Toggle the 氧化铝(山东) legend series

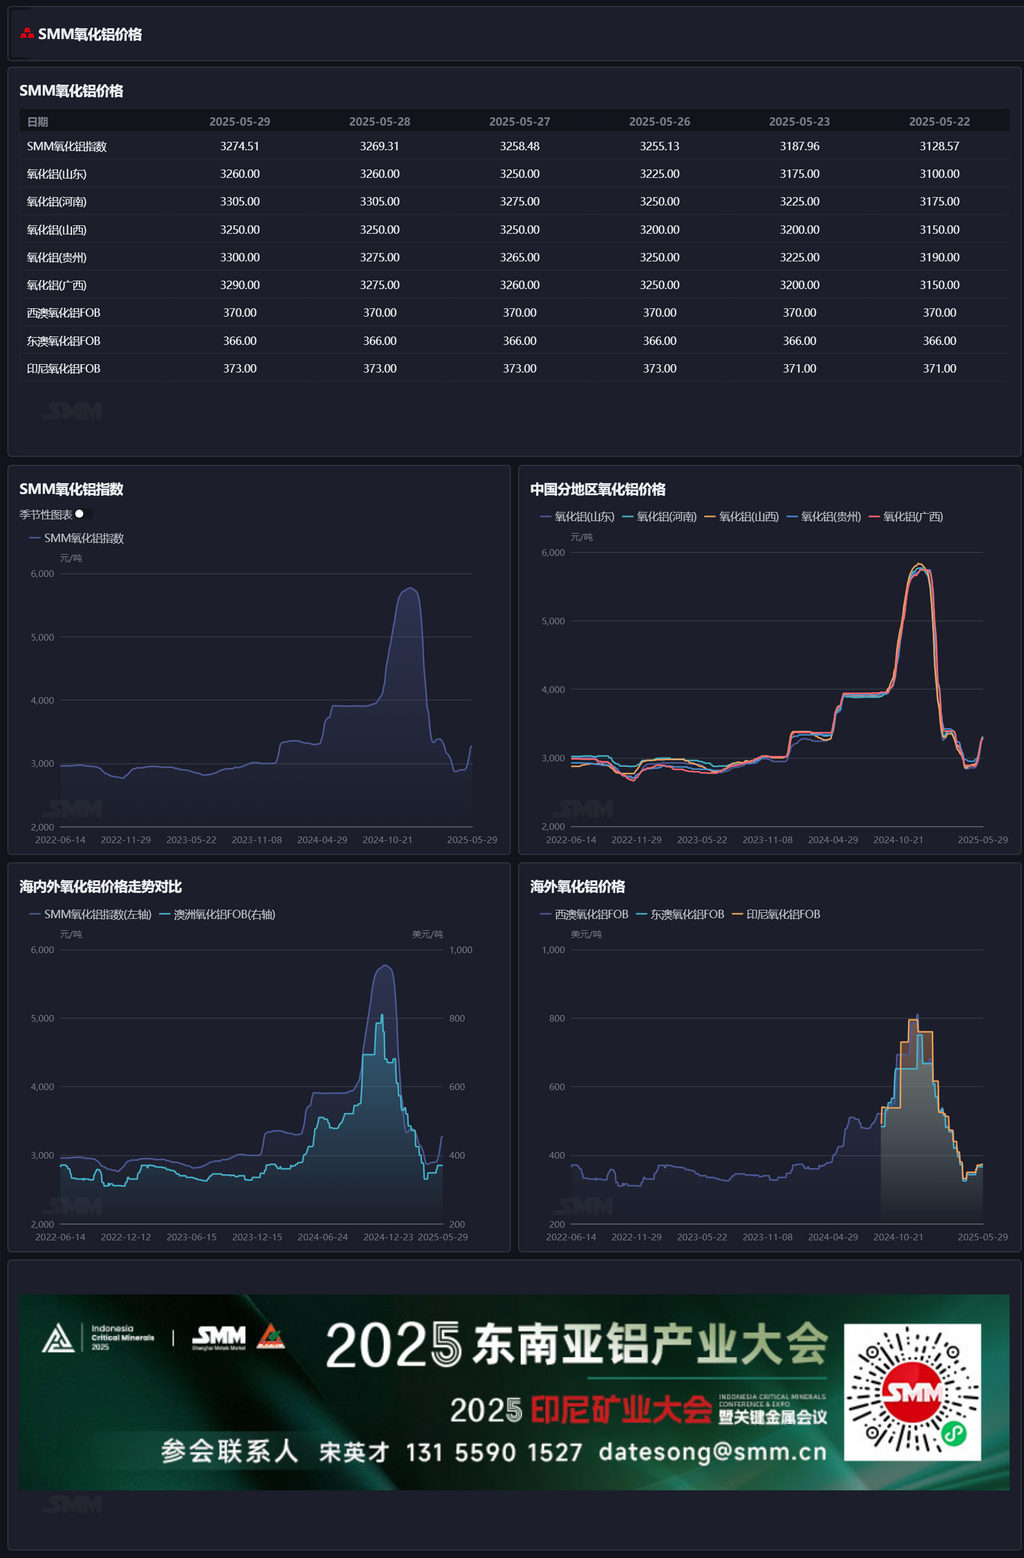[x=577, y=517]
